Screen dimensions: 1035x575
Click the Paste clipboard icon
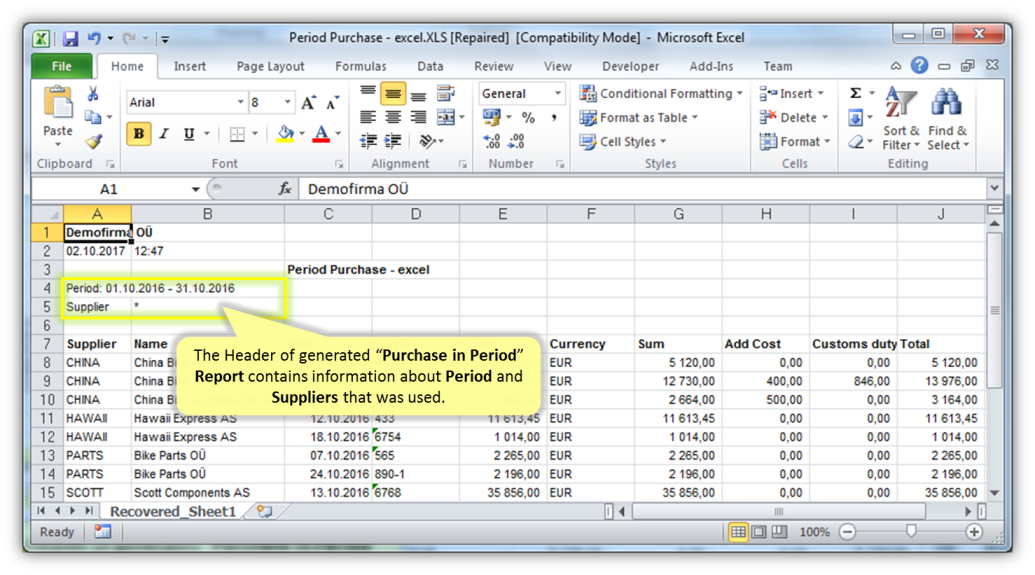(x=58, y=104)
